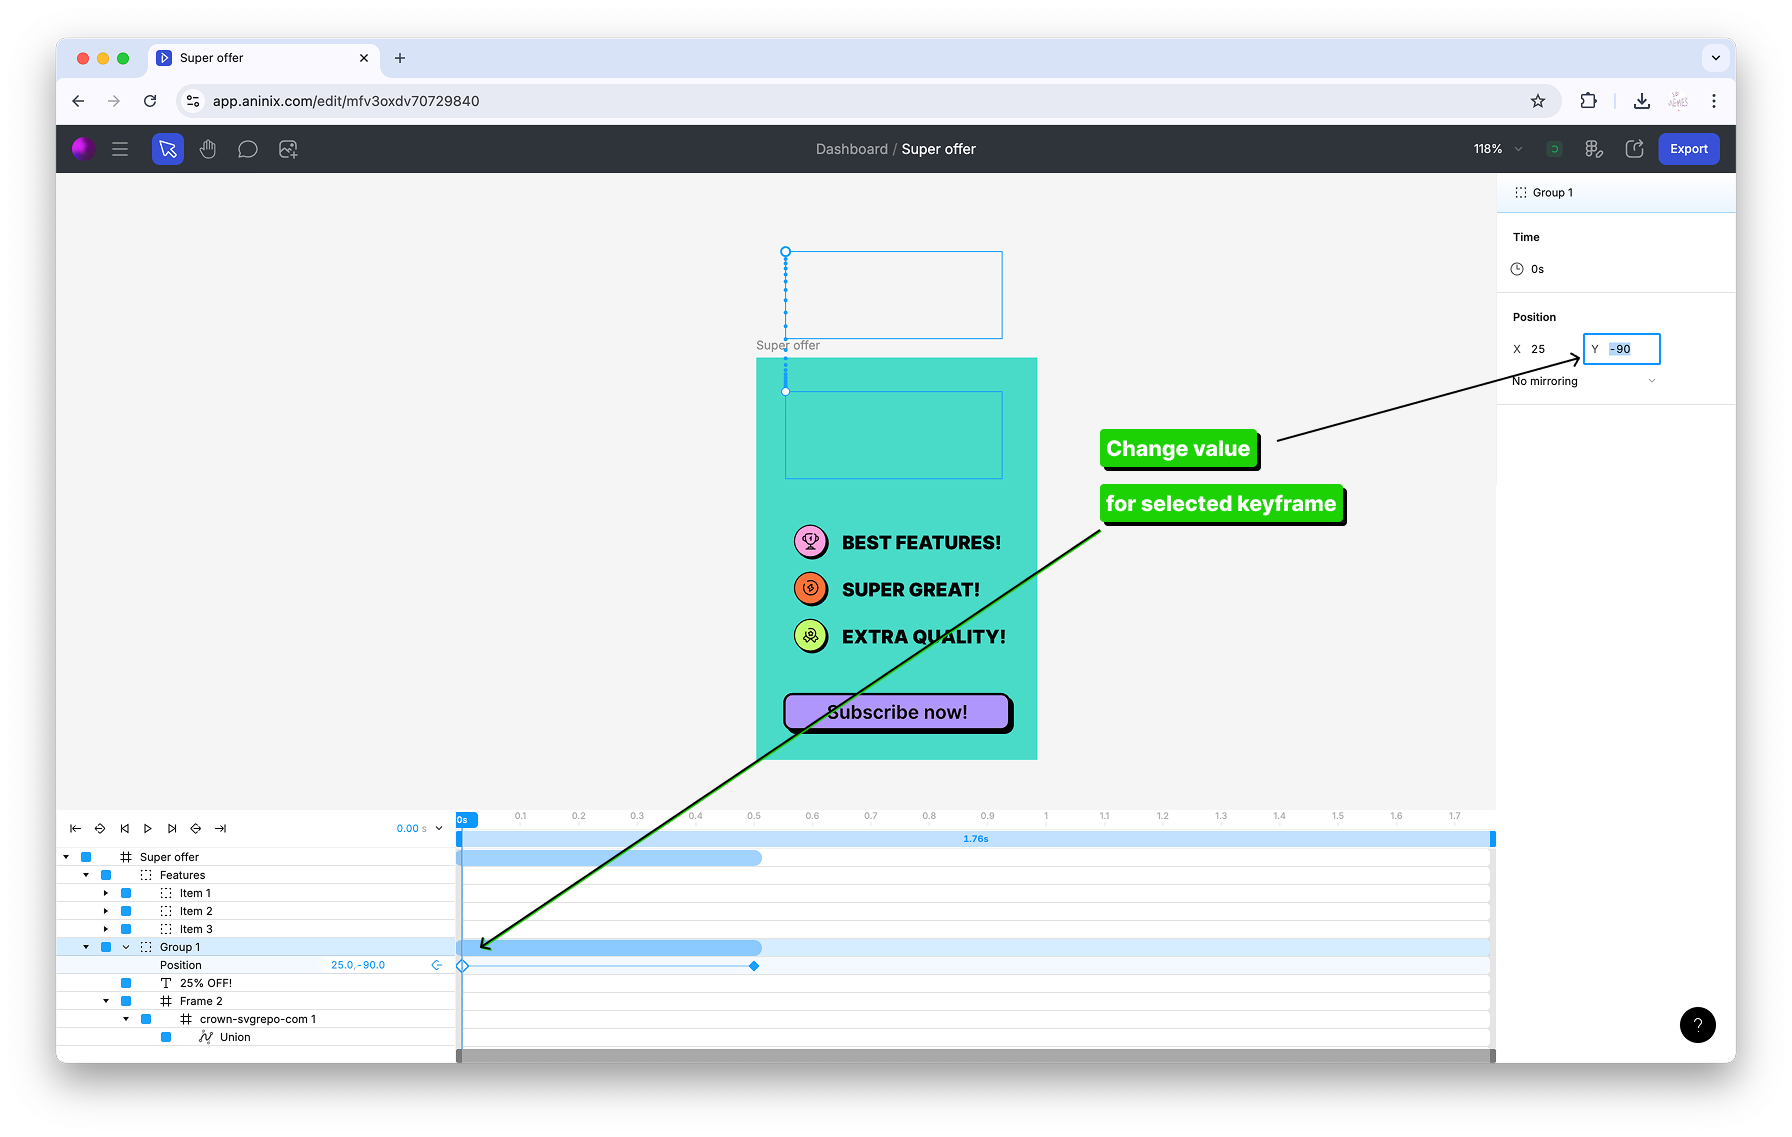Viewport: 1792px width, 1137px height.
Task: Select the Move/pointer tool in toolbar
Action: pos(168,149)
